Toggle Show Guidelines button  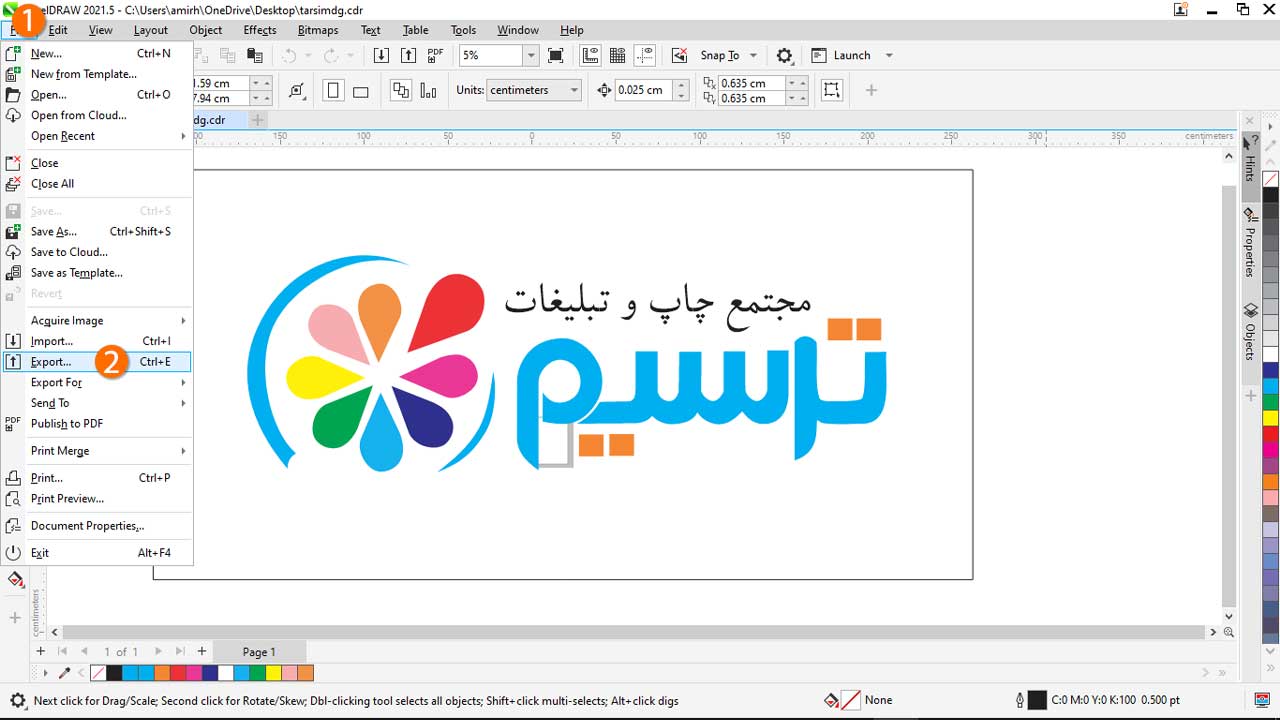[645, 56]
